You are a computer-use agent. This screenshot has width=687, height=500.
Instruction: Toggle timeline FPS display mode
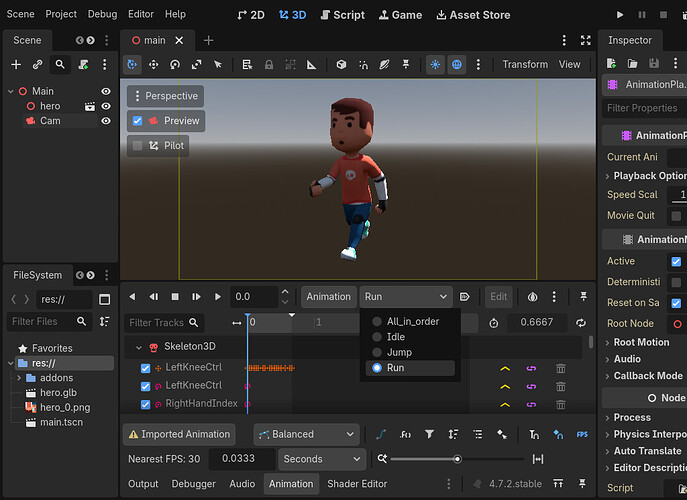pyautogui.click(x=582, y=434)
